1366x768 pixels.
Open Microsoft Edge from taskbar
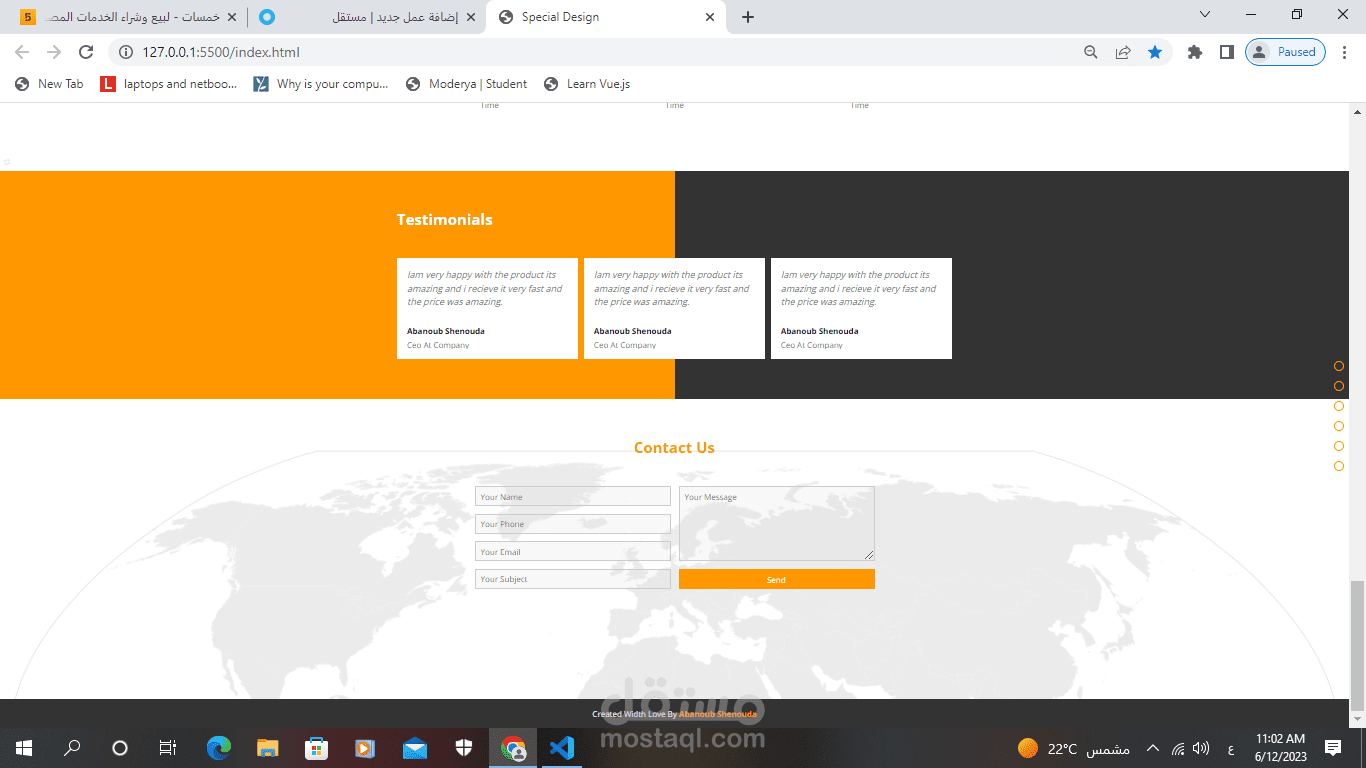pyautogui.click(x=218, y=747)
